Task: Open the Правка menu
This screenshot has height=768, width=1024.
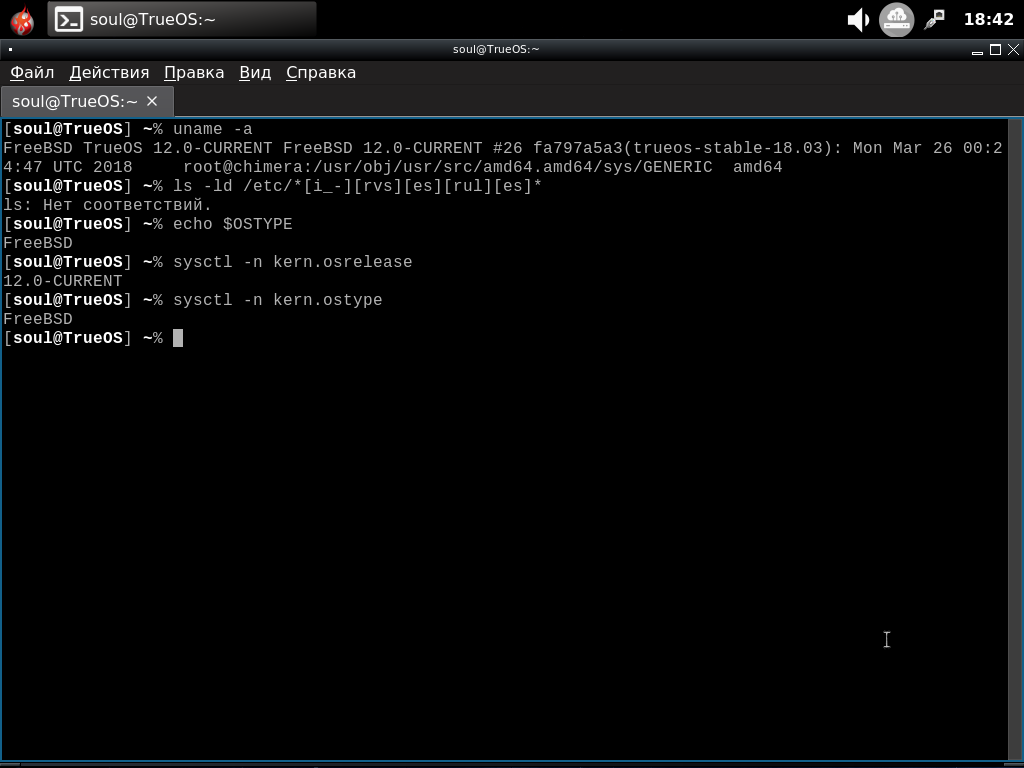Action: (194, 72)
